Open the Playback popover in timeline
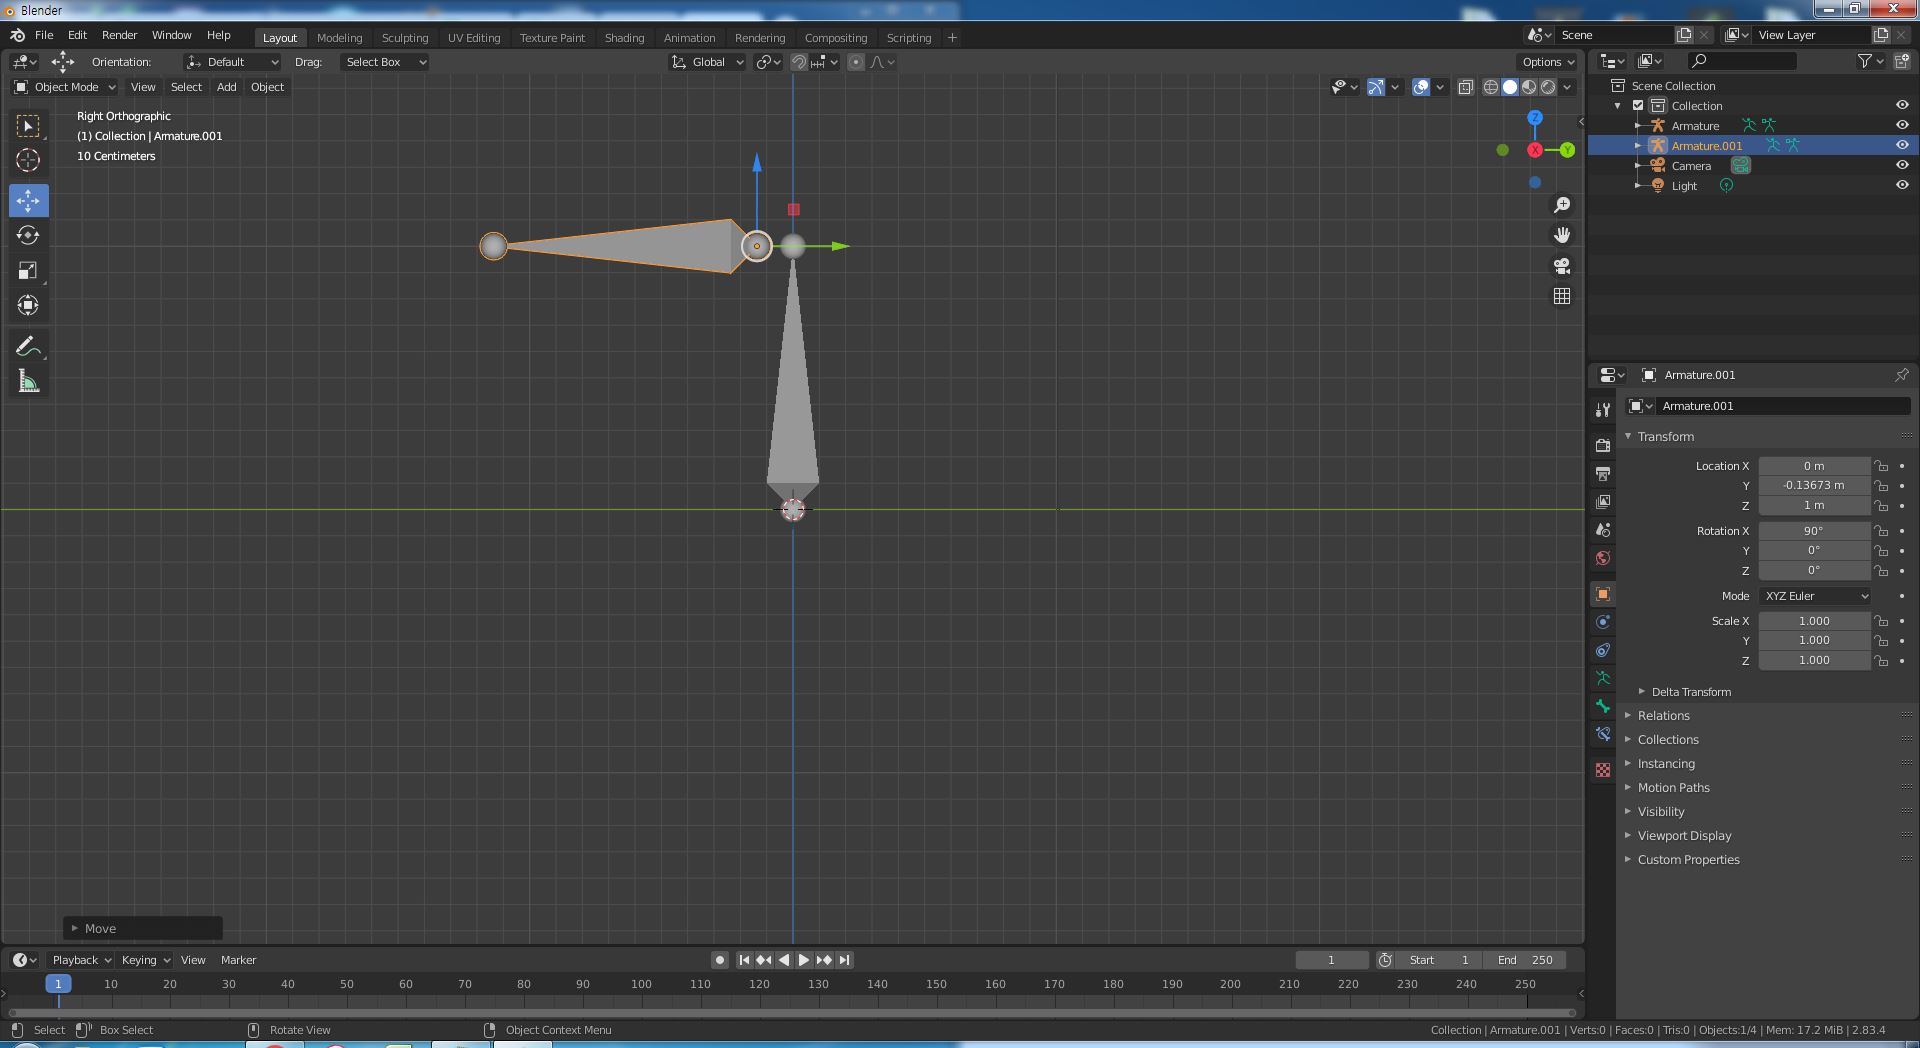1920x1048 pixels. pyautogui.click(x=81, y=960)
